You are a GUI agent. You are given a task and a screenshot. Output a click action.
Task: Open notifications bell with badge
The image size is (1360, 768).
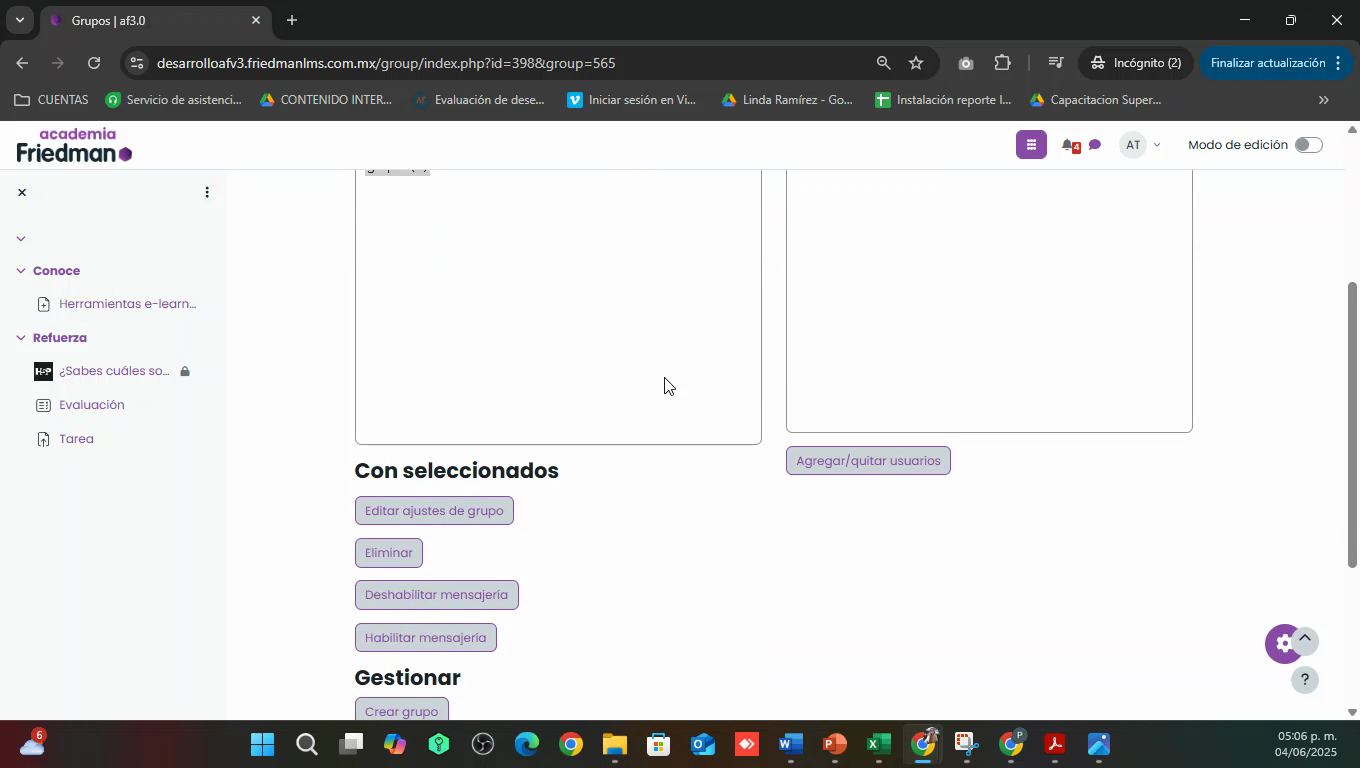[1070, 146]
